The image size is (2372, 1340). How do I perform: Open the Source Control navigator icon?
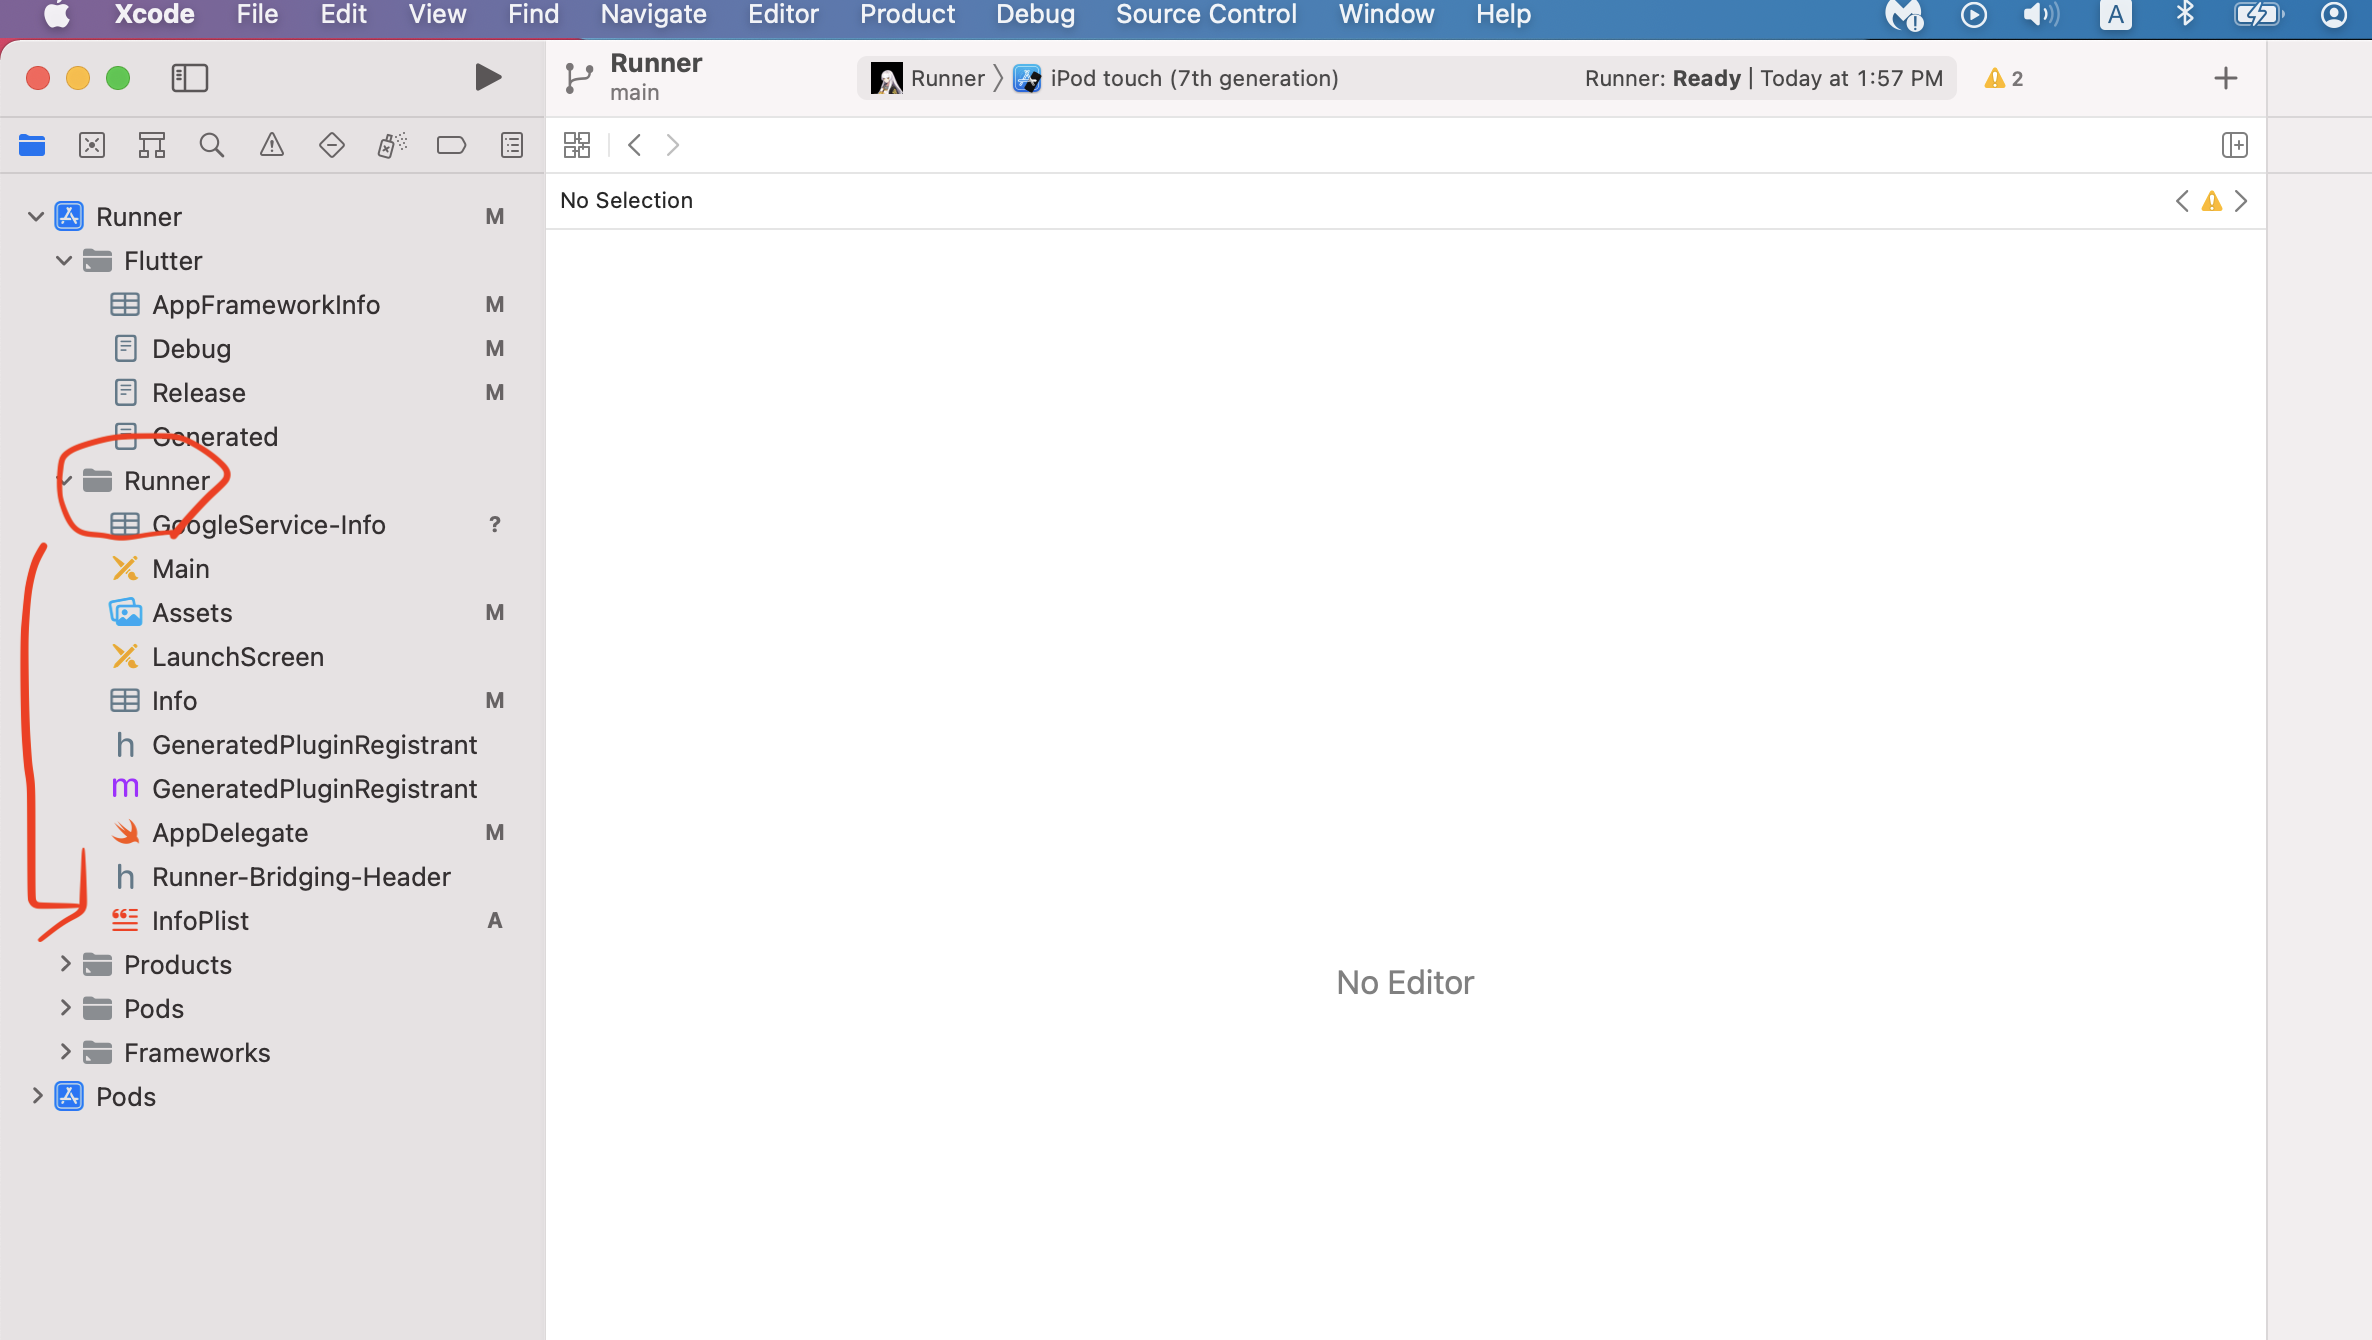91,145
